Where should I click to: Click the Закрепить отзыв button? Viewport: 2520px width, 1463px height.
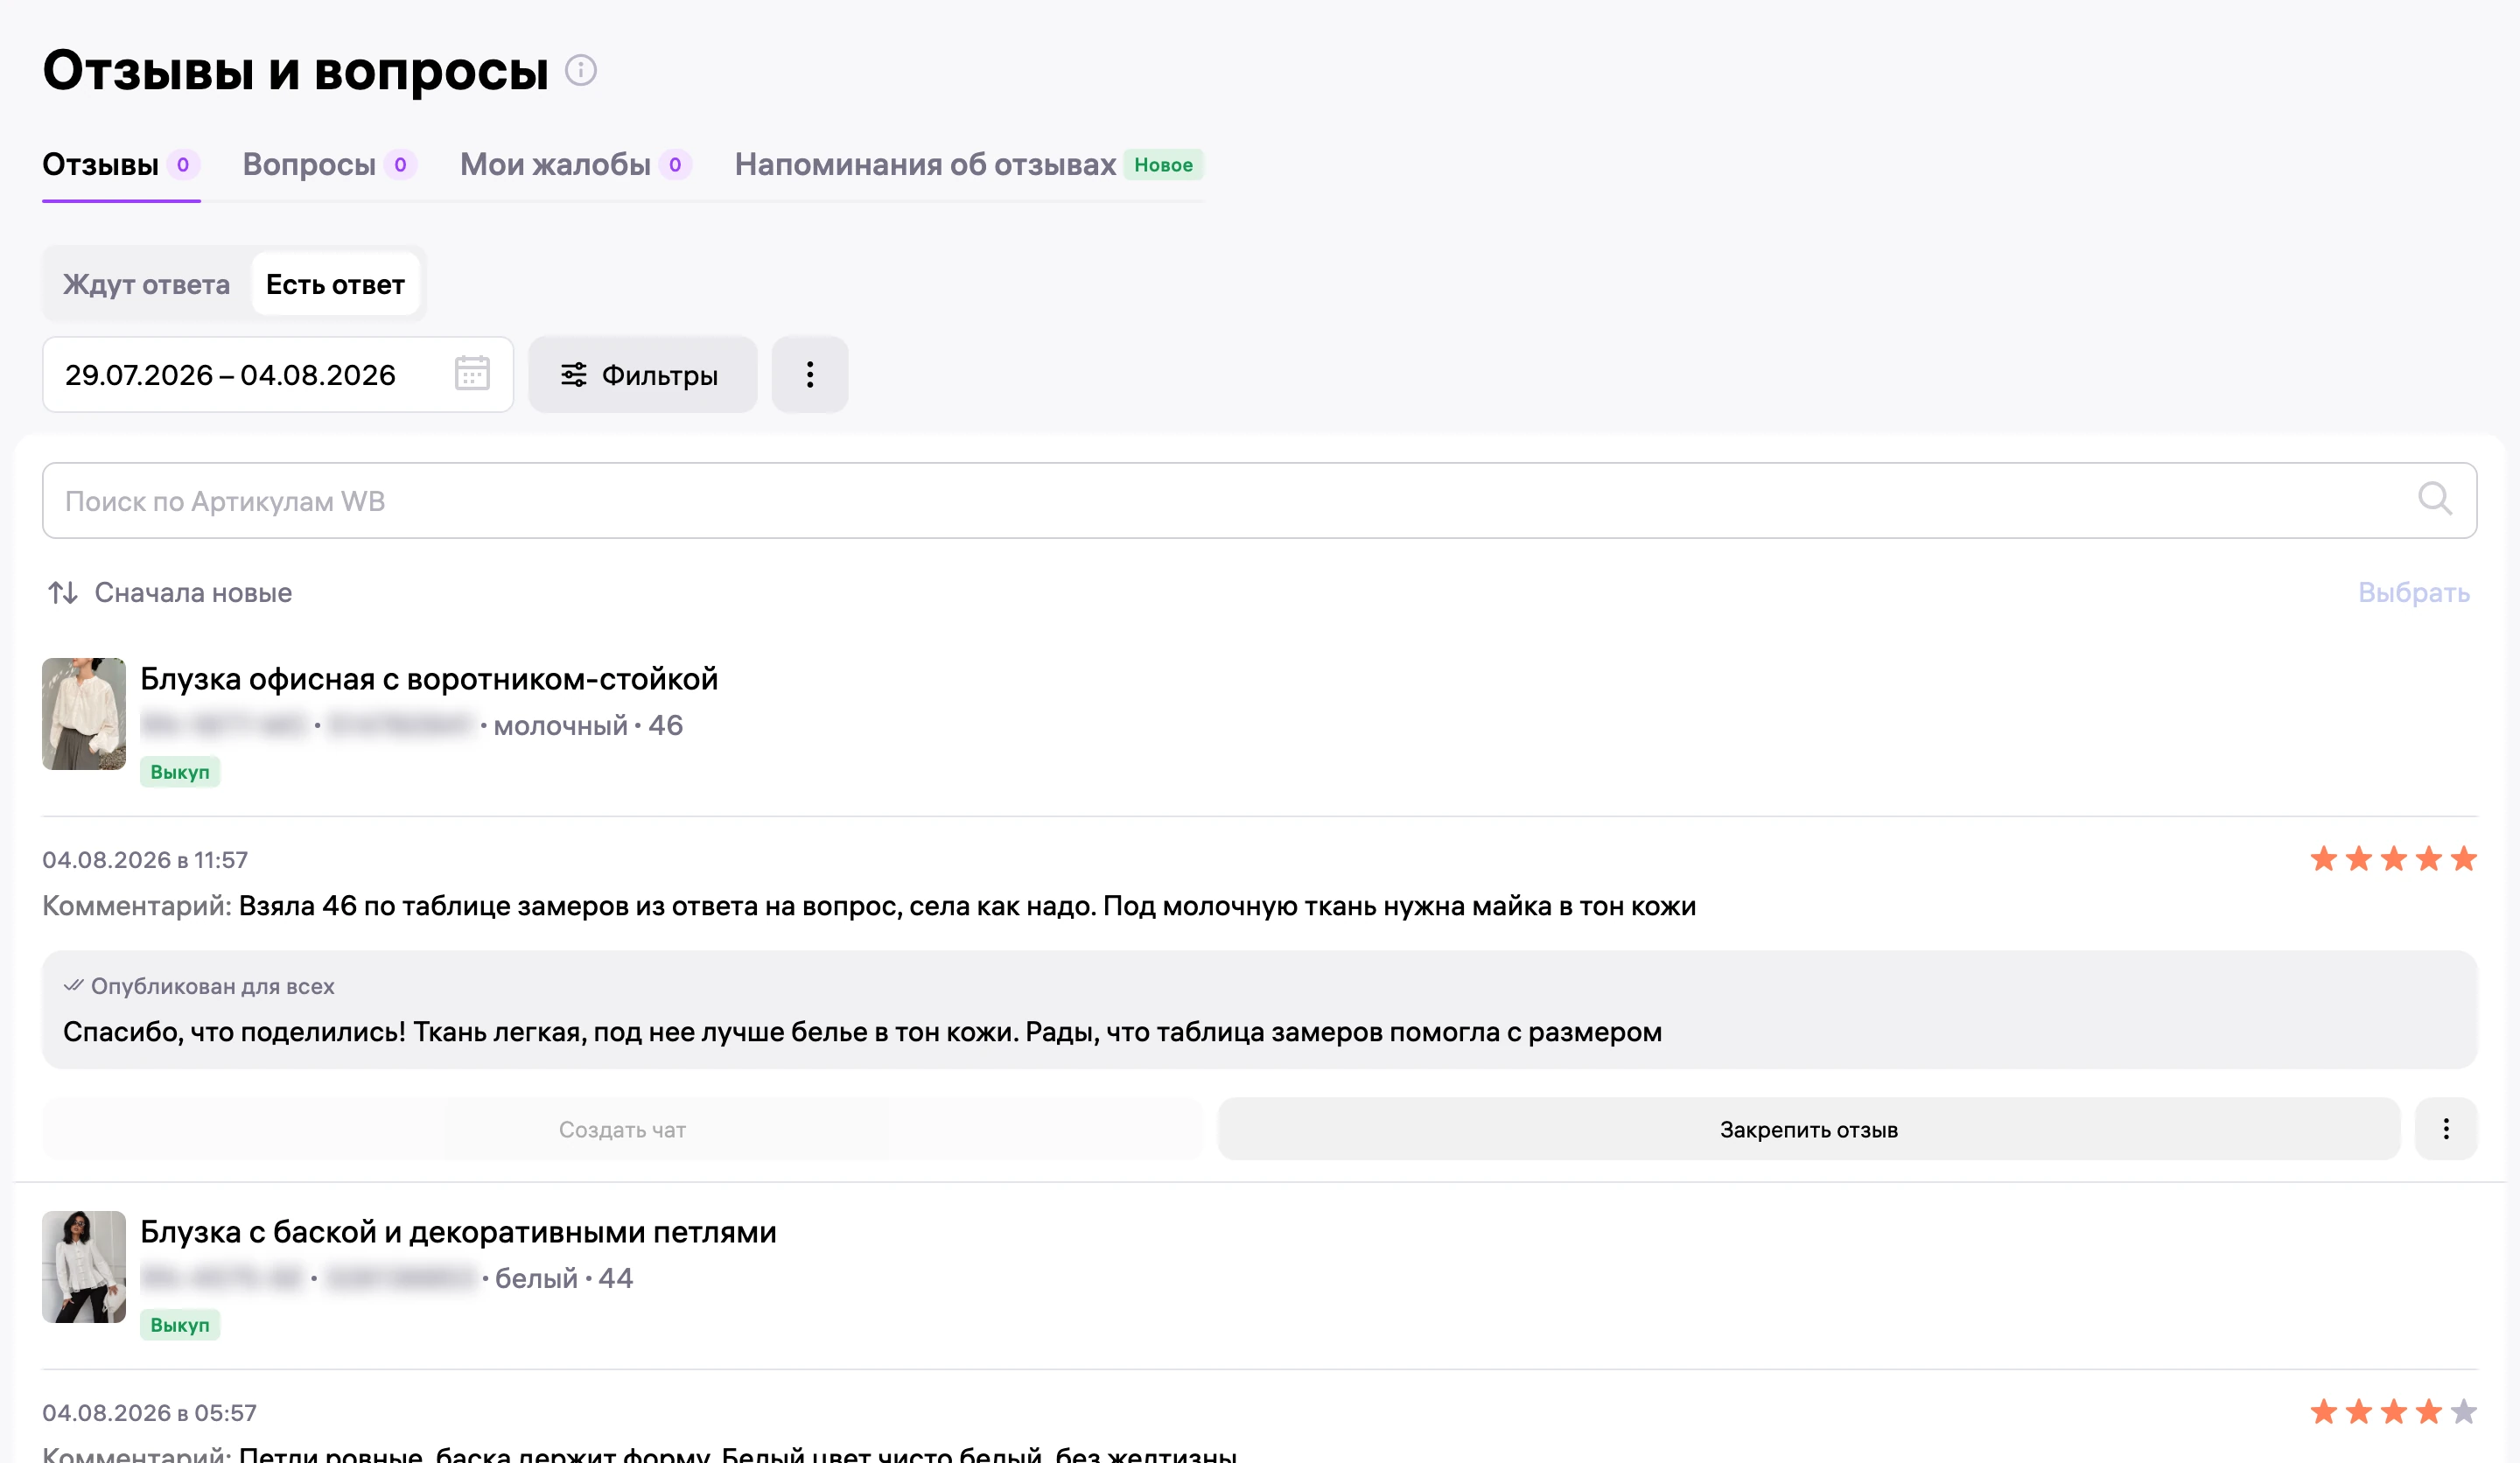[x=1808, y=1129]
